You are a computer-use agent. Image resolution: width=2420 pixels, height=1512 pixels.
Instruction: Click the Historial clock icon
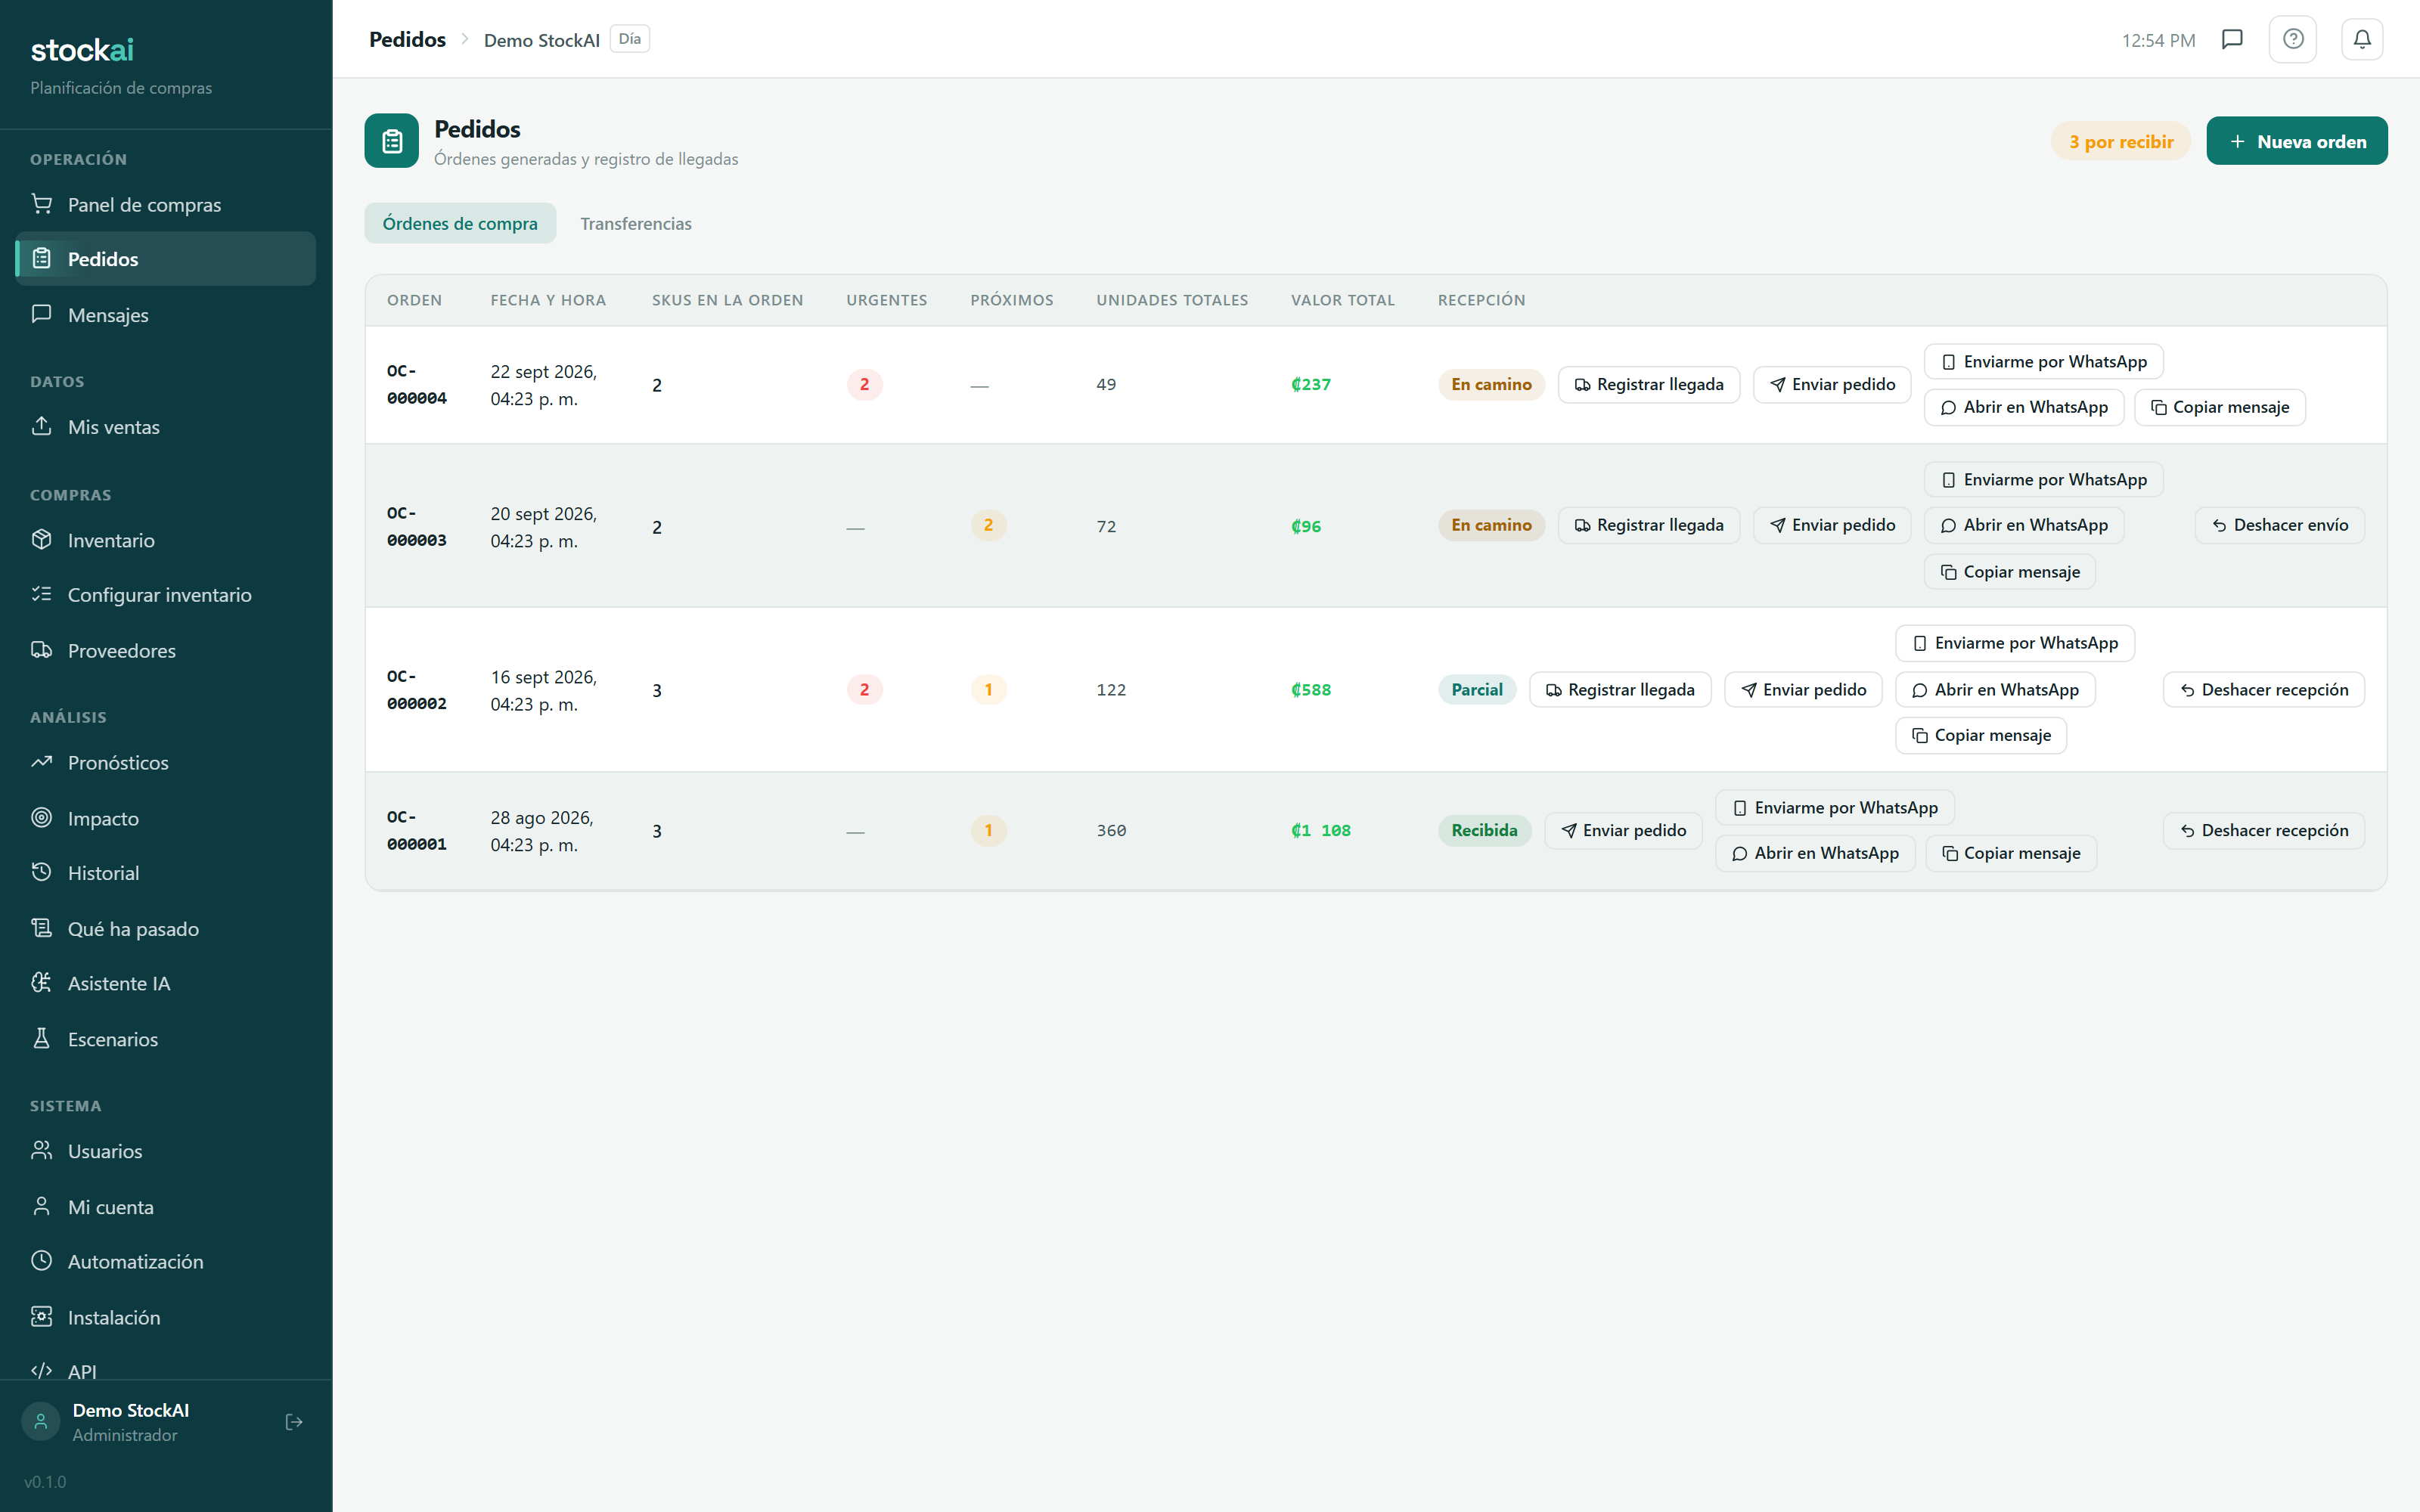pos(42,872)
